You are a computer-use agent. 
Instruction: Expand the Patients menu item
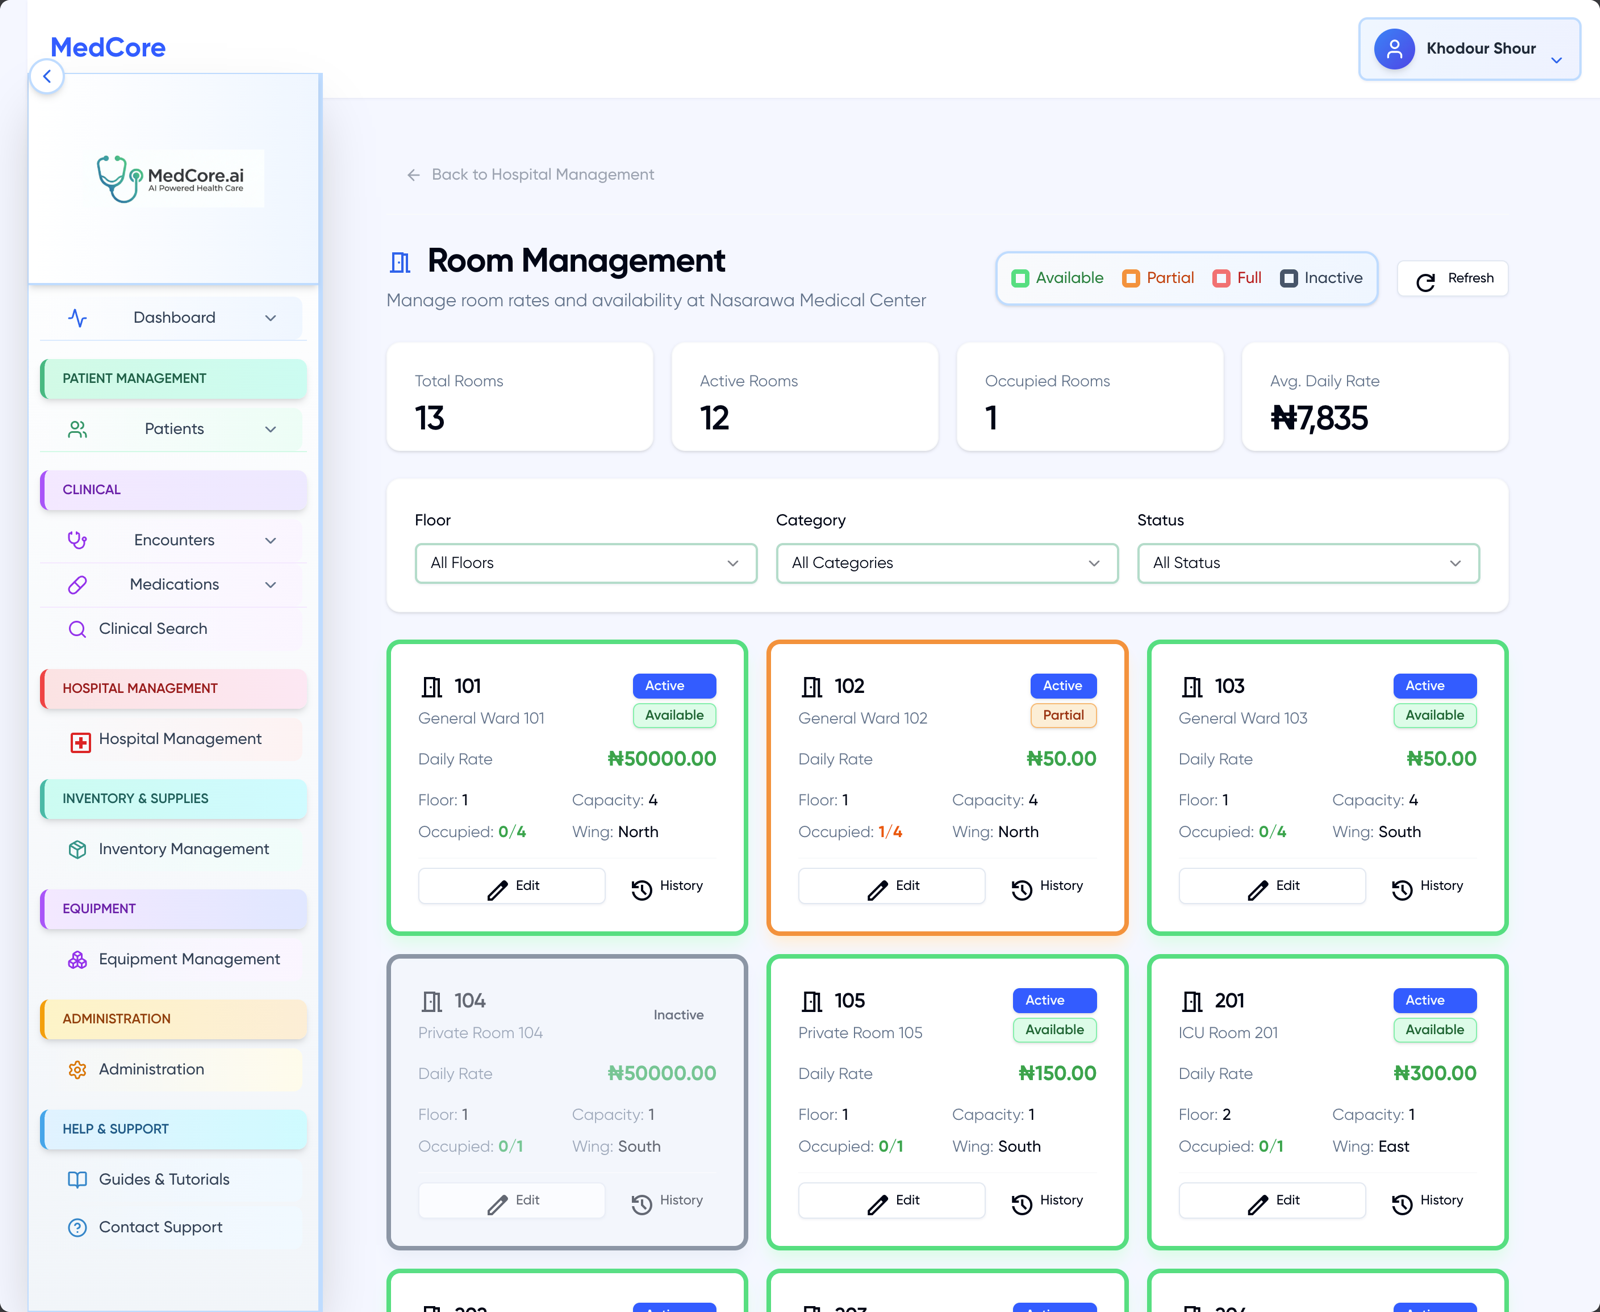pyautogui.click(x=173, y=429)
